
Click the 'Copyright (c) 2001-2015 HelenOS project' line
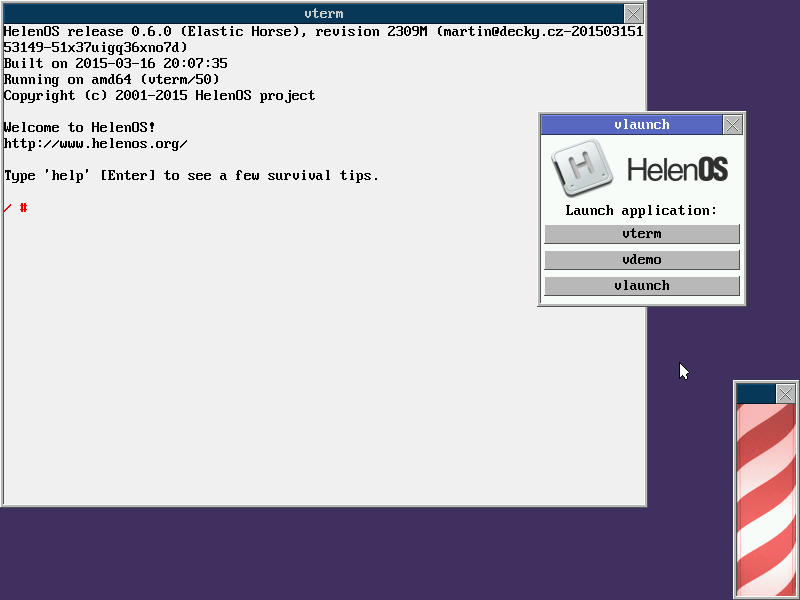pyautogui.click(x=159, y=96)
